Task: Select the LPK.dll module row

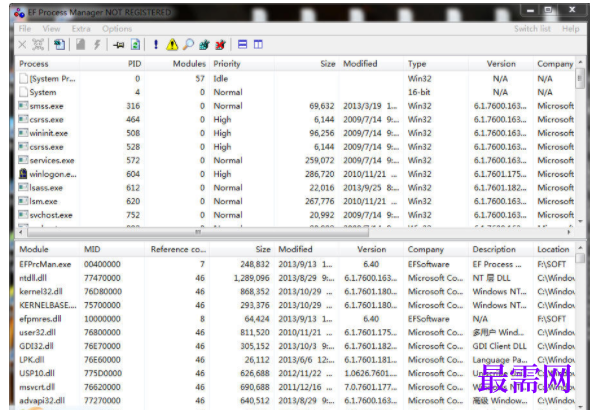Action: [x=295, y=360]
